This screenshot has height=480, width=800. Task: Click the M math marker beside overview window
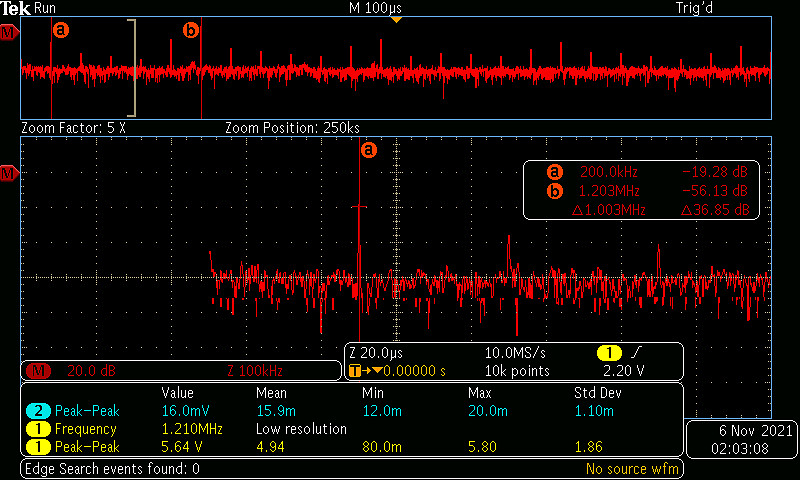[x=9, y=34]
